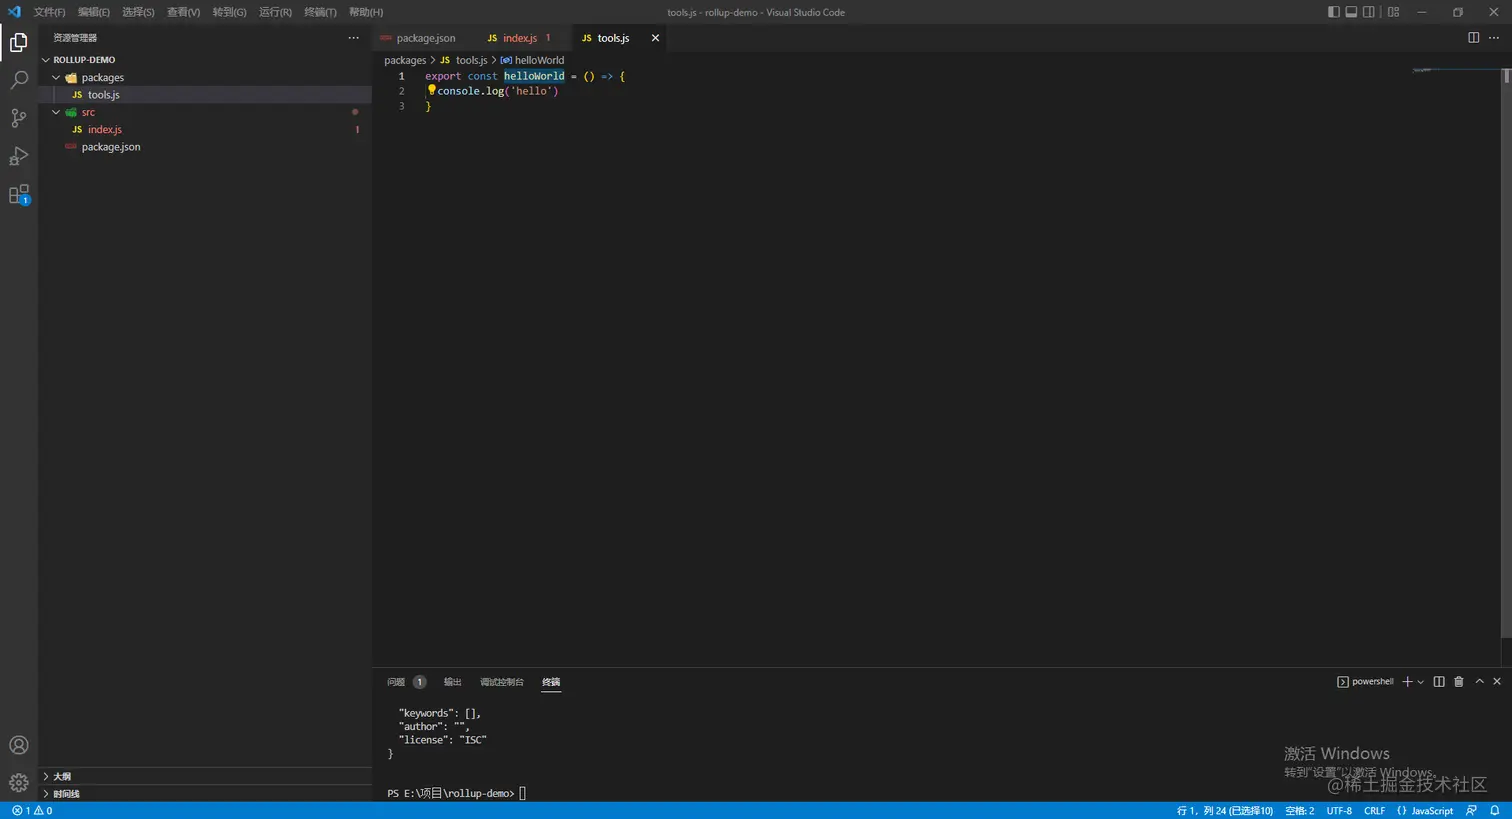Toggle the primary sidebar visibility
The width and height of the screenshot is (1512, 819).
click(1334, 12)
